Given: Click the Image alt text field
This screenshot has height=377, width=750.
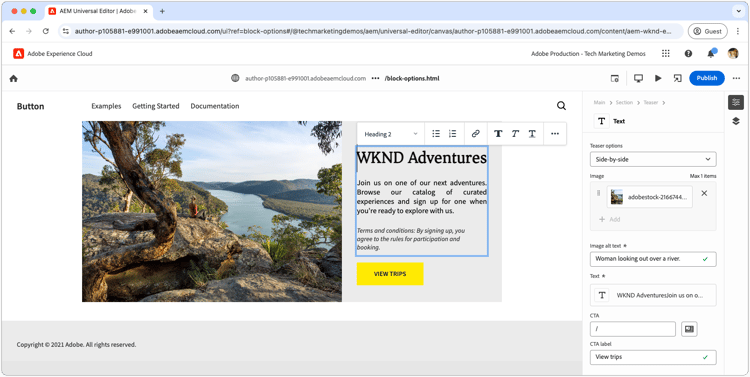Looking at the screenshot, I should [x=653, y=259].
